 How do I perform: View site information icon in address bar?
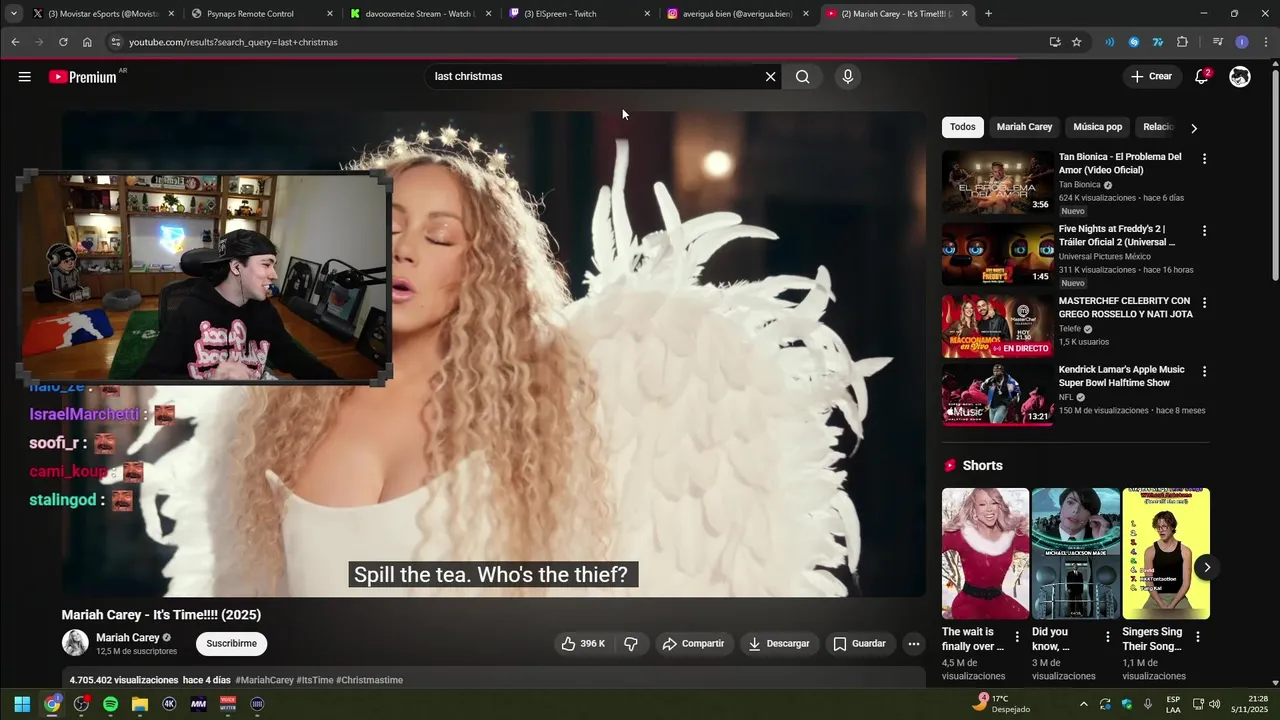coord(116,42)
